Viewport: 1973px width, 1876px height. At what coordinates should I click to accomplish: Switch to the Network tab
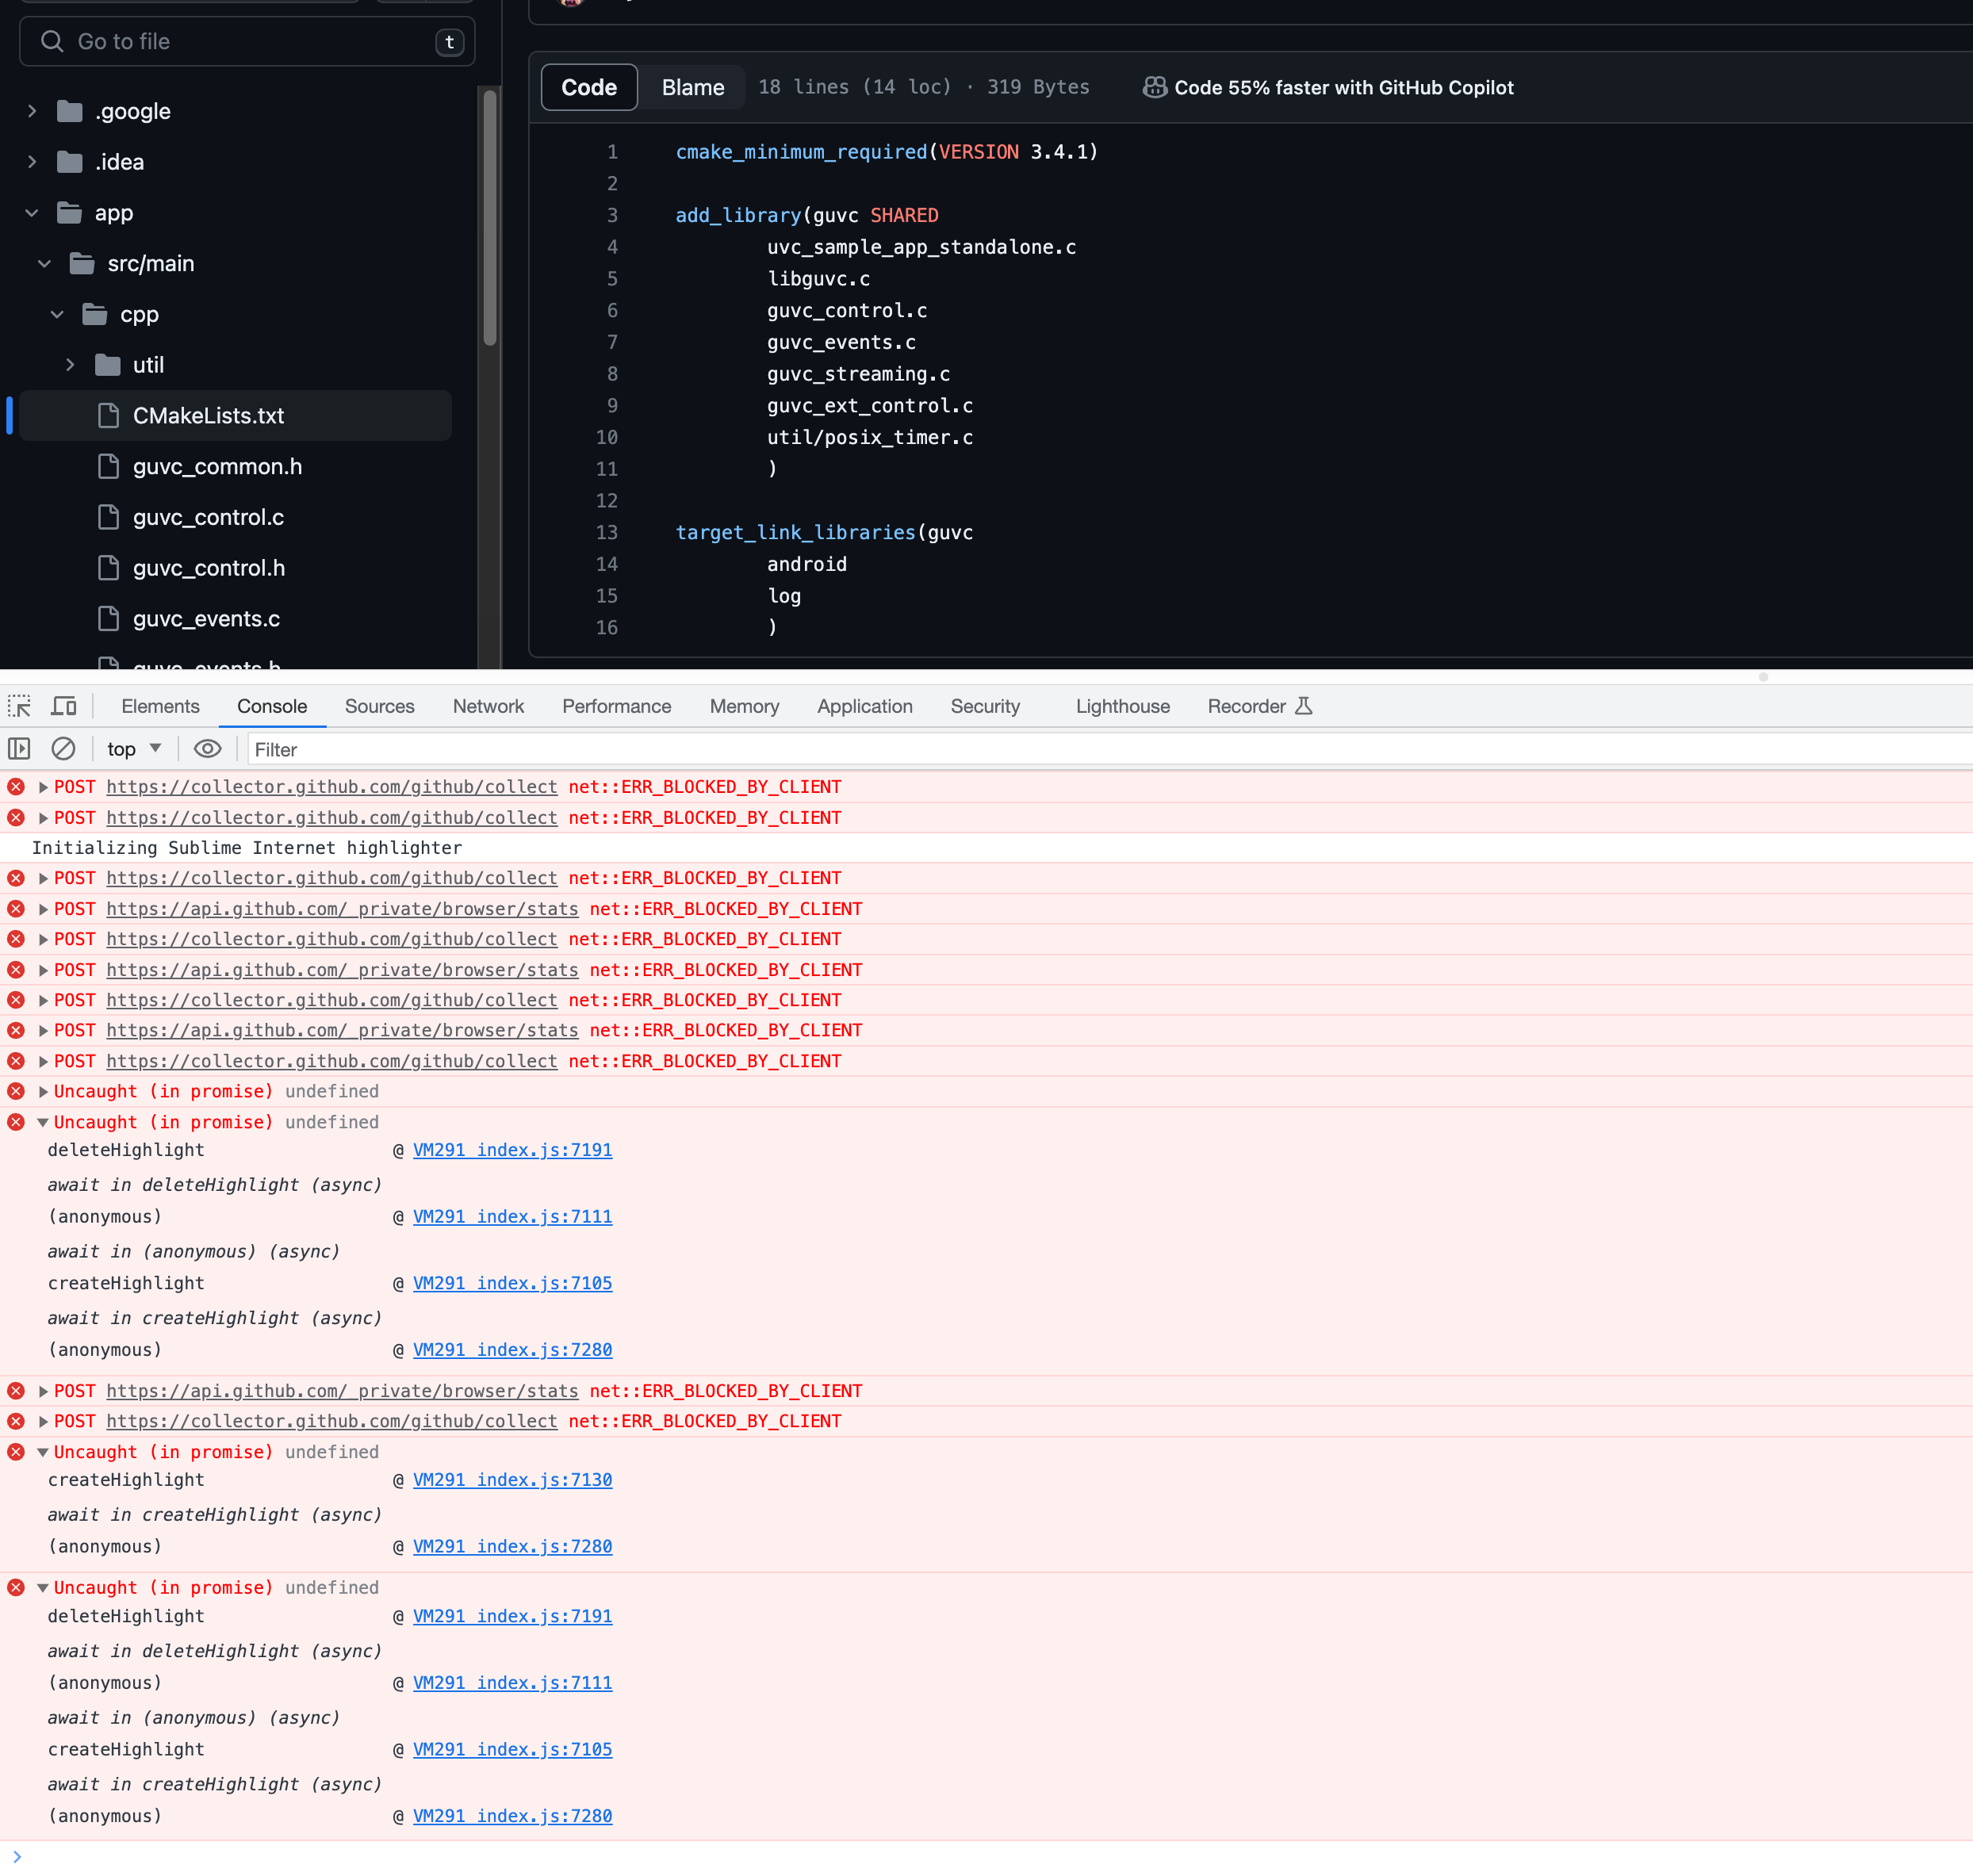(x=488, y=706)
